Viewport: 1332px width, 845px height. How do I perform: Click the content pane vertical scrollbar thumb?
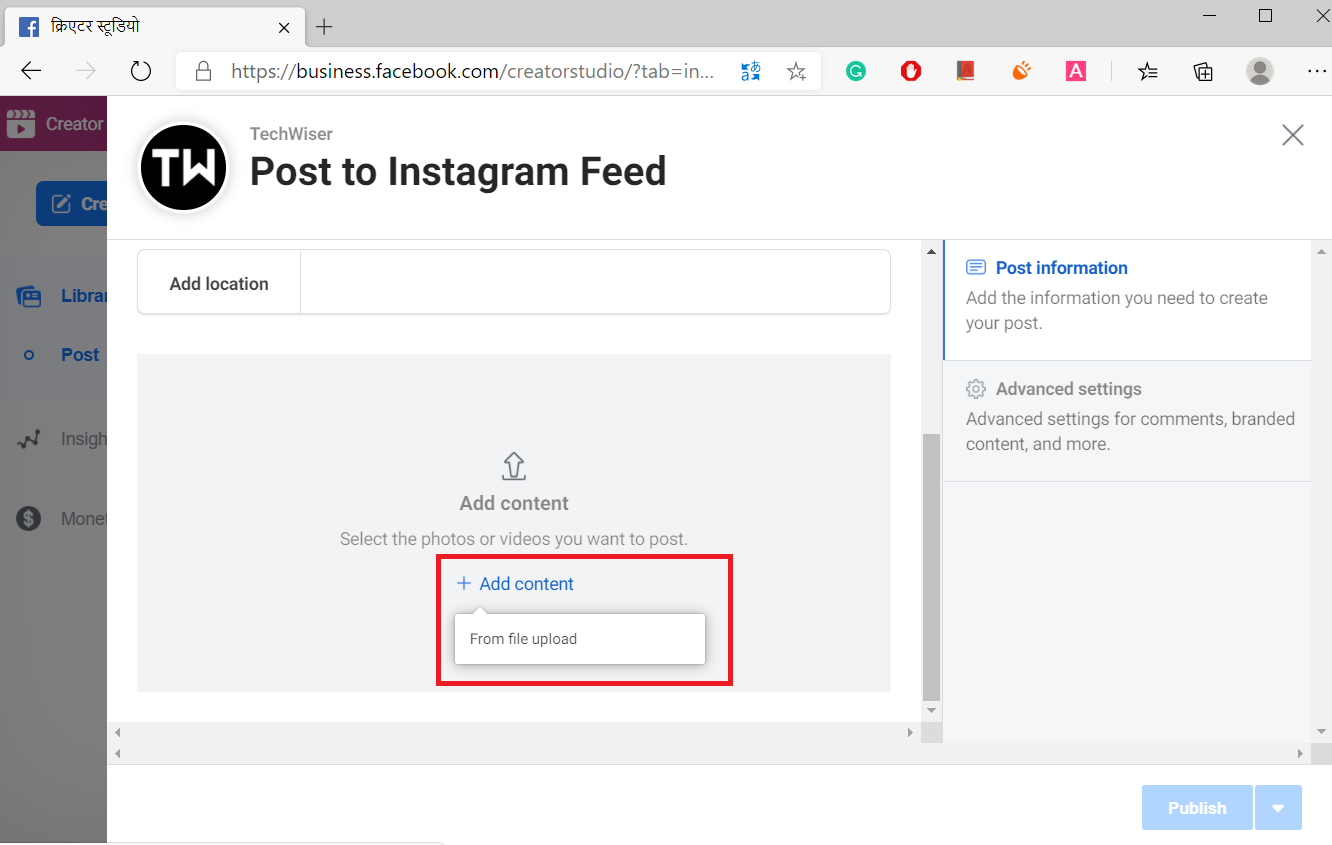coord(931,567)
